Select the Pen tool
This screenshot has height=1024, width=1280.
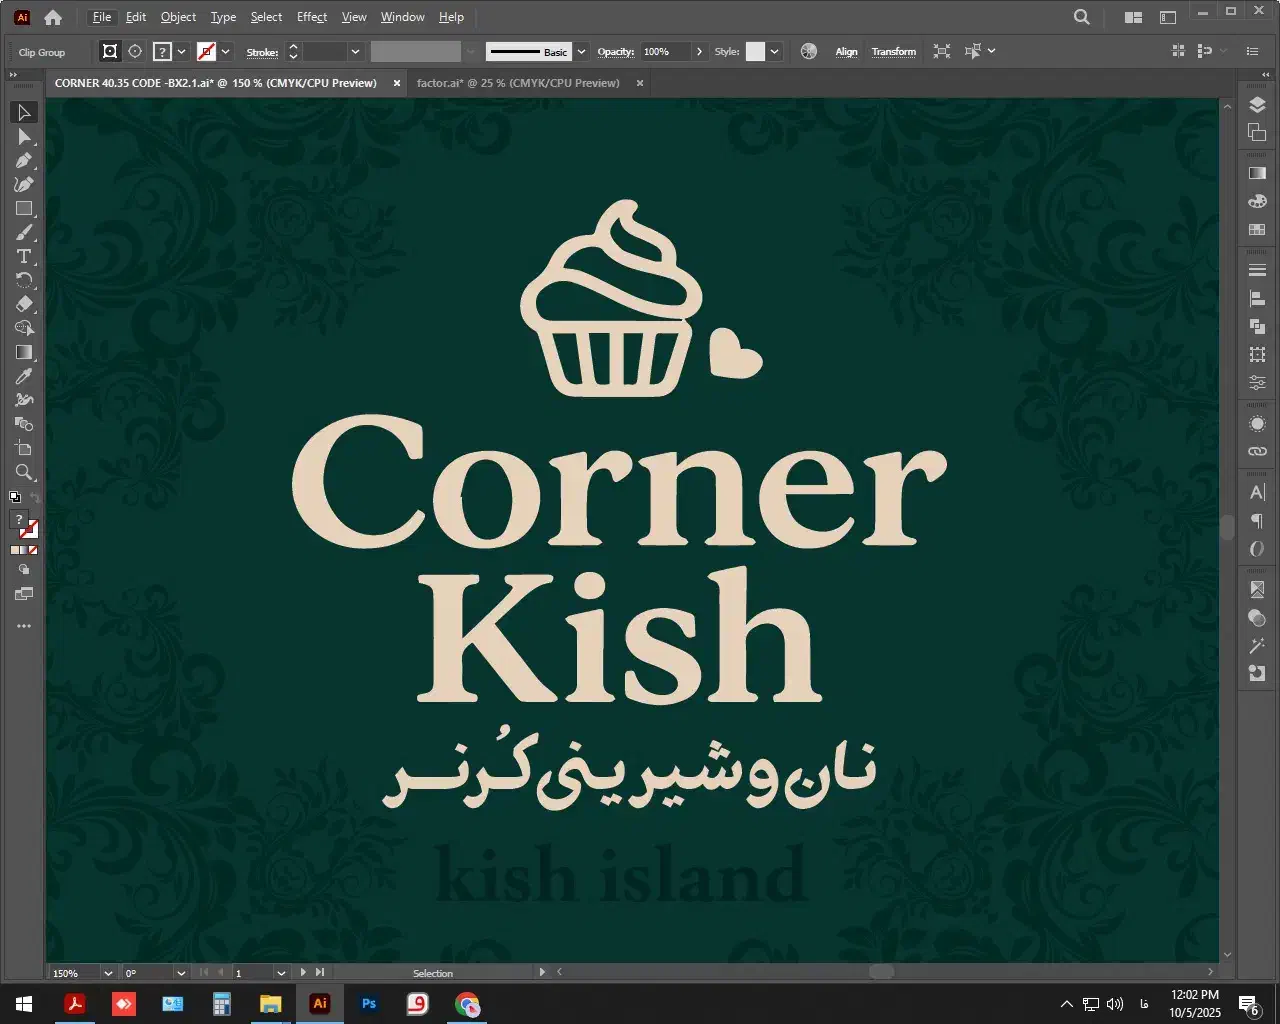pyautogui.click(x=24, y=160)
